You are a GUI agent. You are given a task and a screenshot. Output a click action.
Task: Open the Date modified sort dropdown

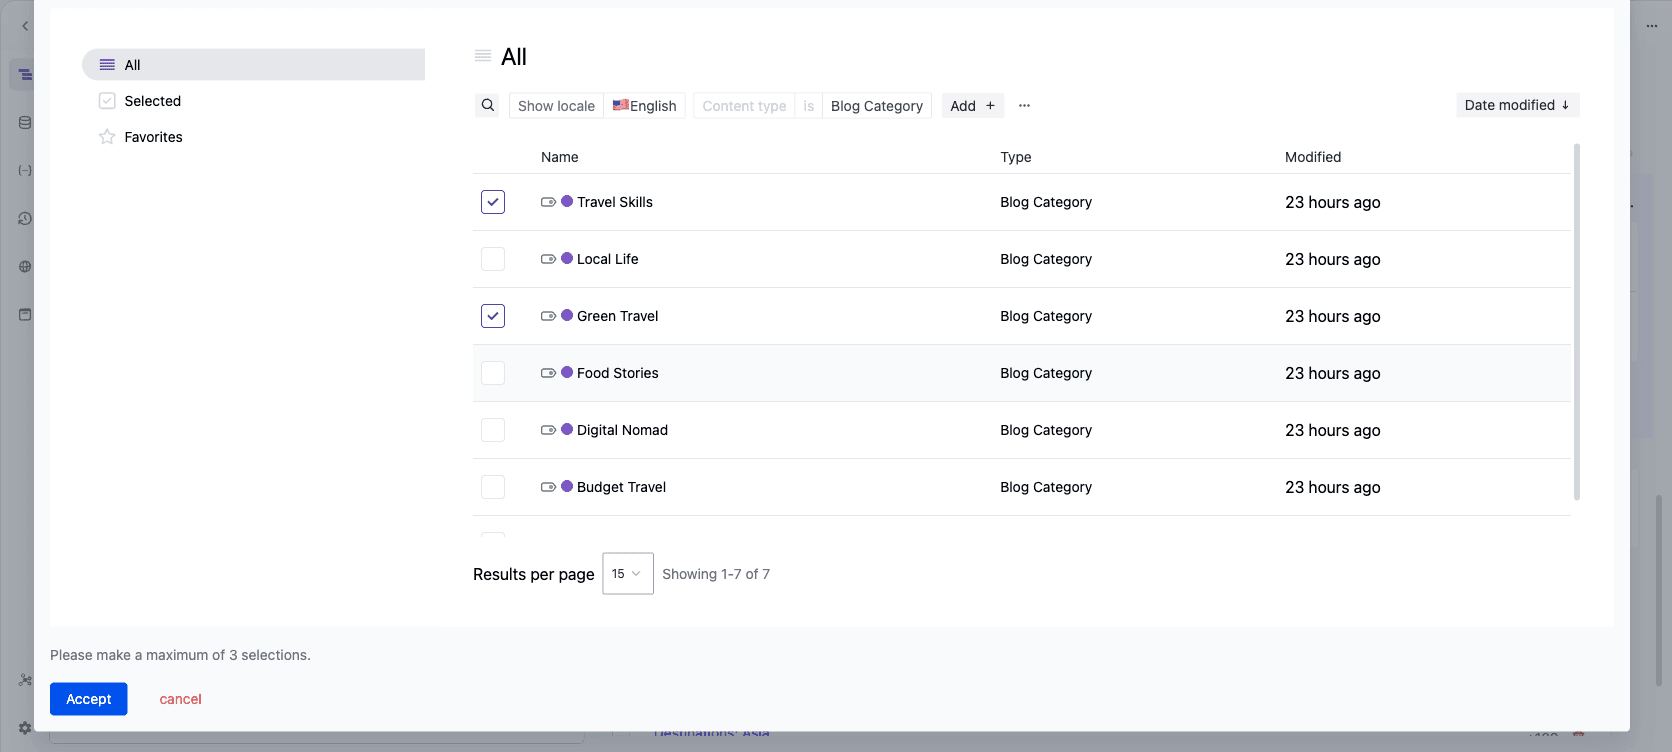point(1517,105)
